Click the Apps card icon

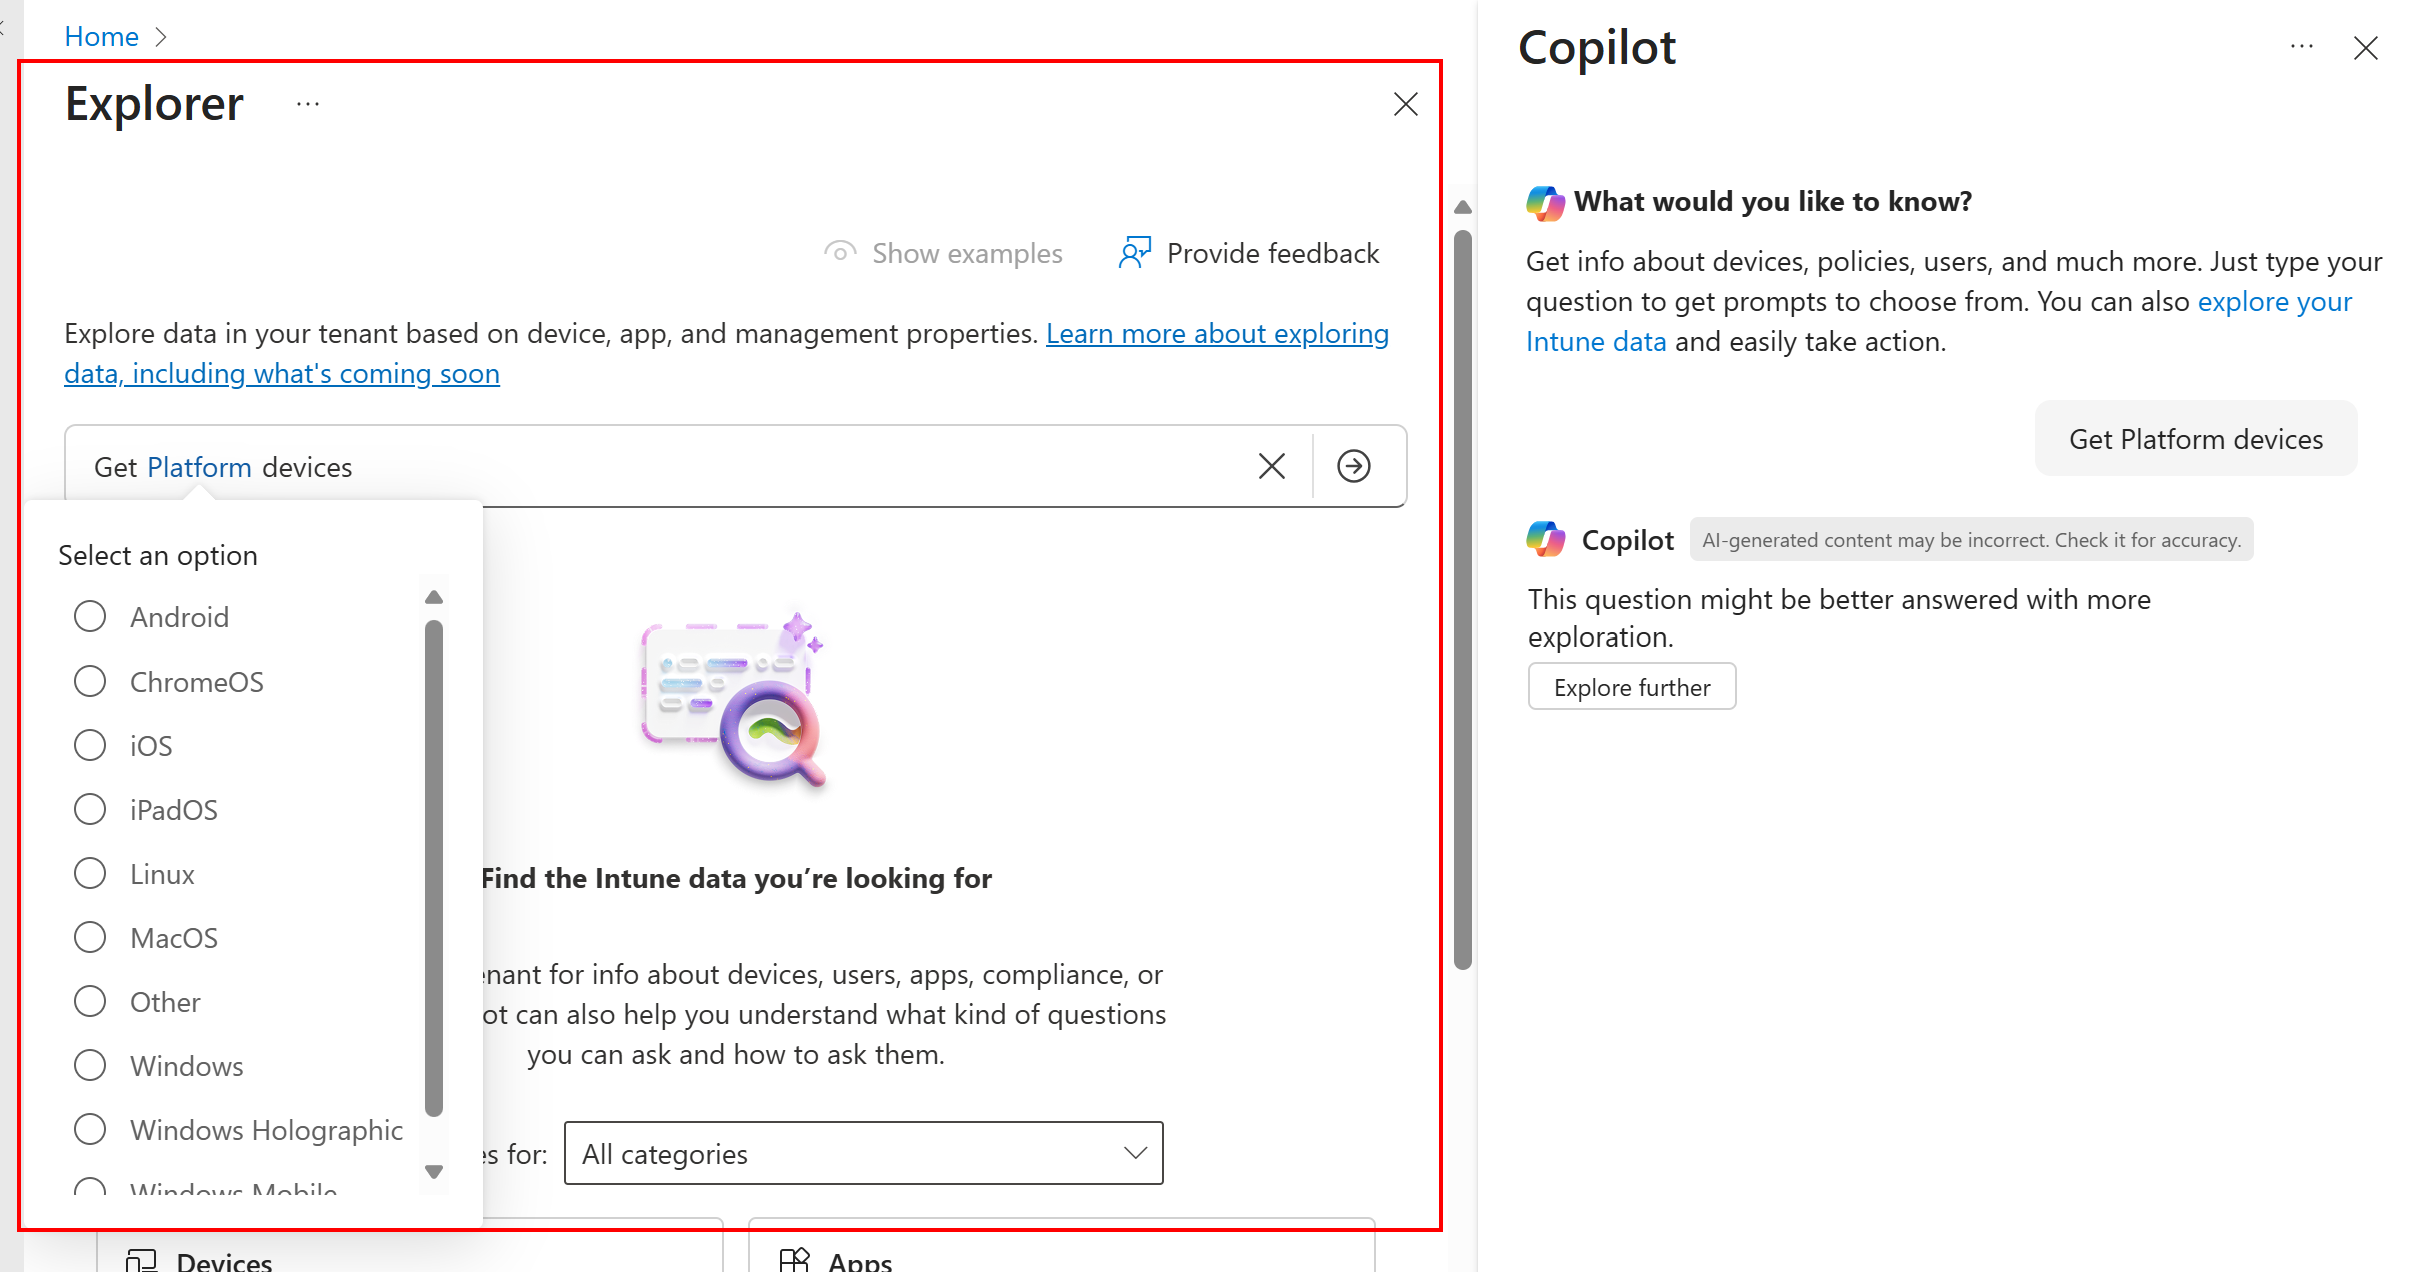[x=794, y=1261]
